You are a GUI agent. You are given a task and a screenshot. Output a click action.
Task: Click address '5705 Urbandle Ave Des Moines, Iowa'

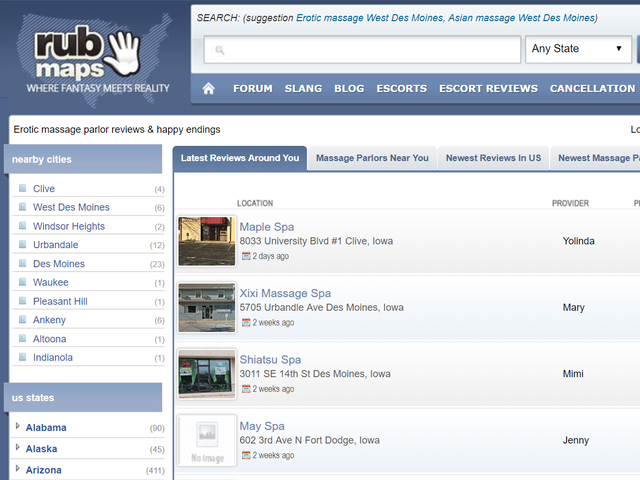click(x=321, y=307)
